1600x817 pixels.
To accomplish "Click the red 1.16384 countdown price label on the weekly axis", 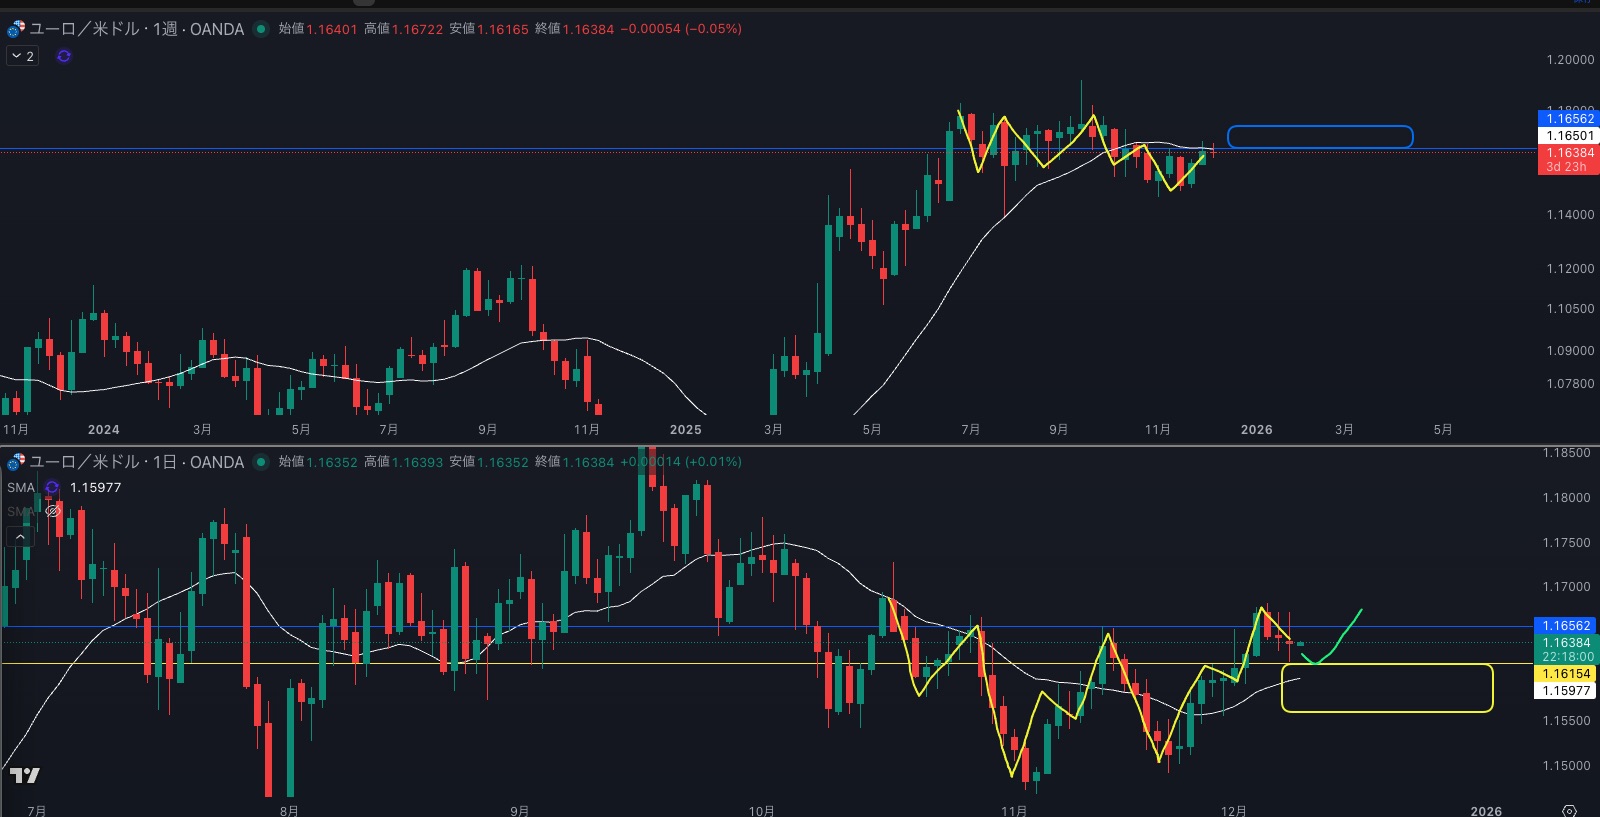I will pyautogui.click(x=1566, y=159).
